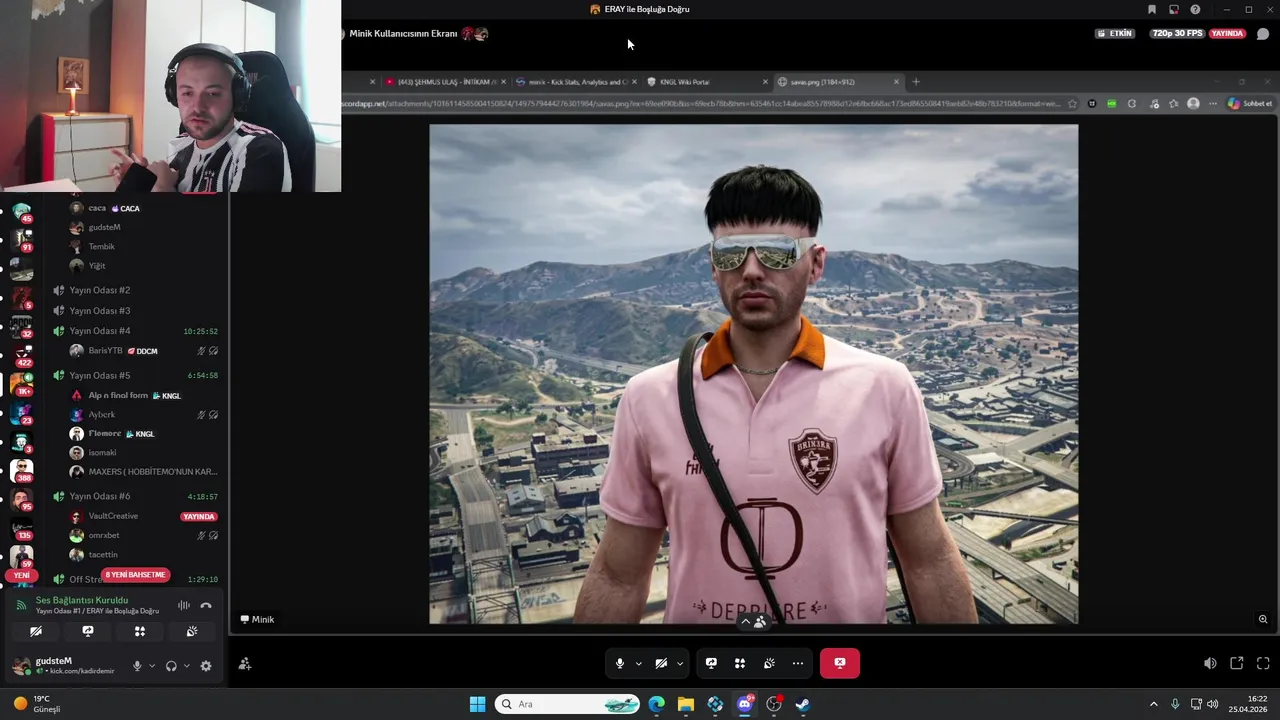The height and width of the screenshot is (720, 1280).
Task: Open Steam from the taskbar
Action: (x=803, y=704)
